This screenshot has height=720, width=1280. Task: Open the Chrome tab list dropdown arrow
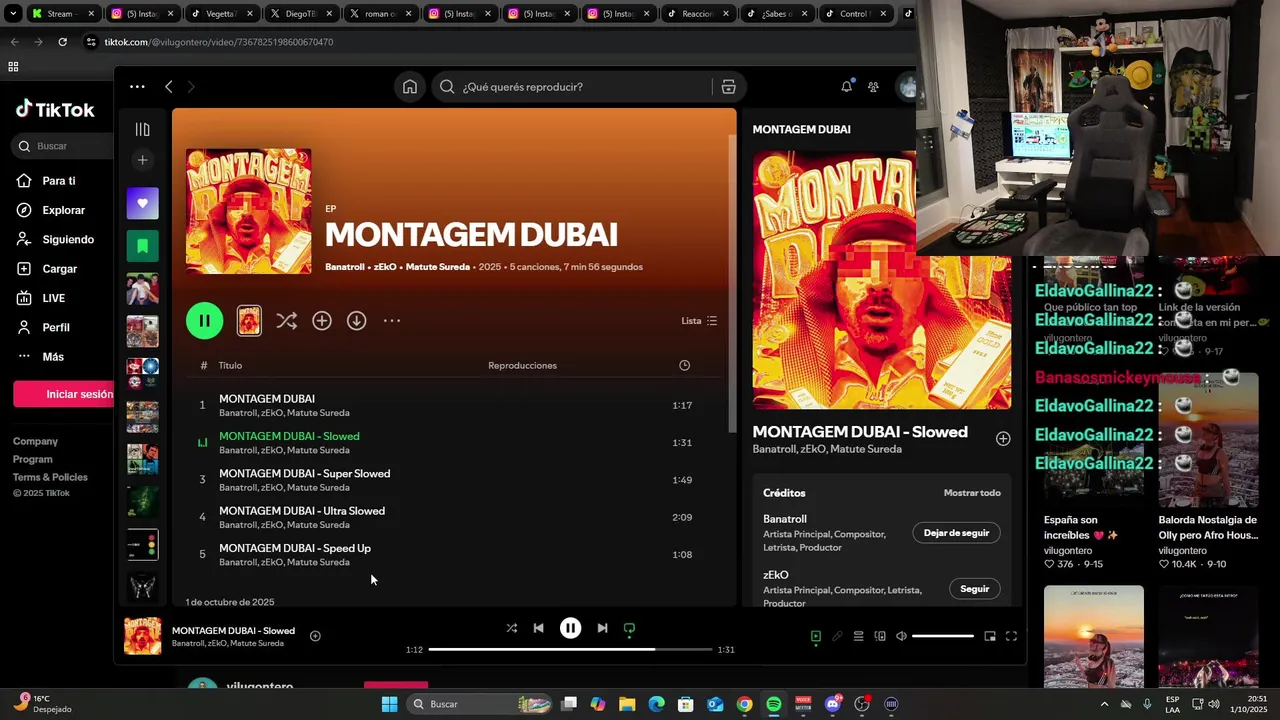pos(13,14)
